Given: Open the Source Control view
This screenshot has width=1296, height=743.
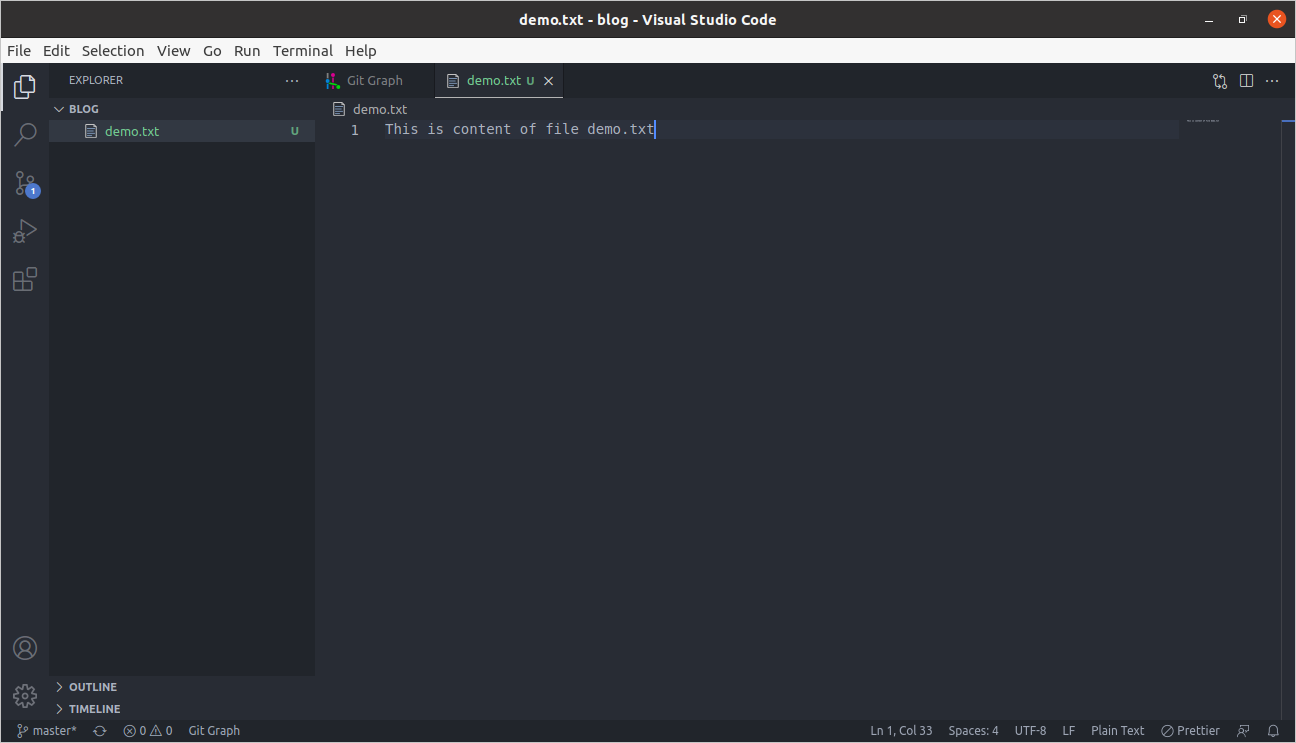Looking at the screenshot, I should coord(25,183).
